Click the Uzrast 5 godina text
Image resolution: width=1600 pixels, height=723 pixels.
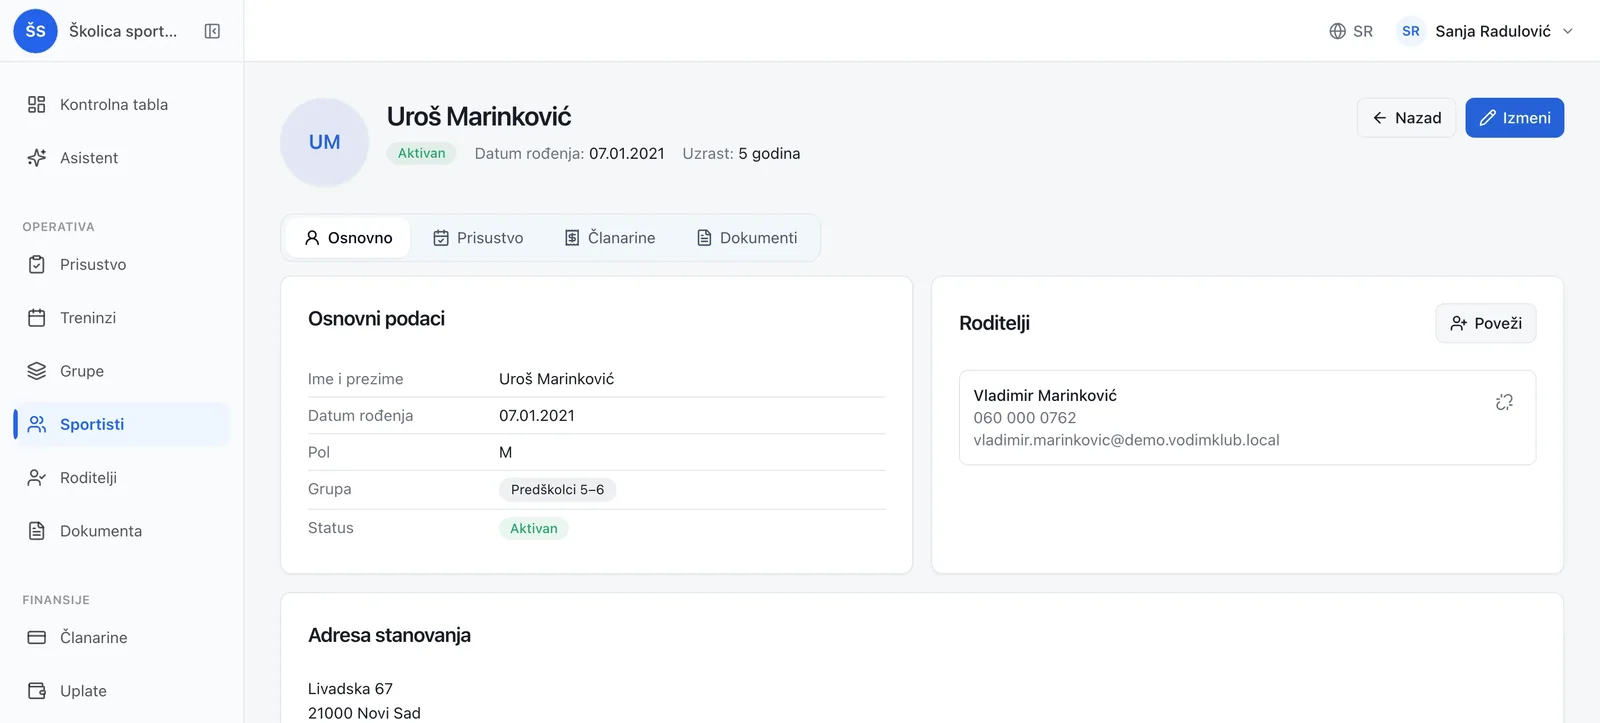741,153
